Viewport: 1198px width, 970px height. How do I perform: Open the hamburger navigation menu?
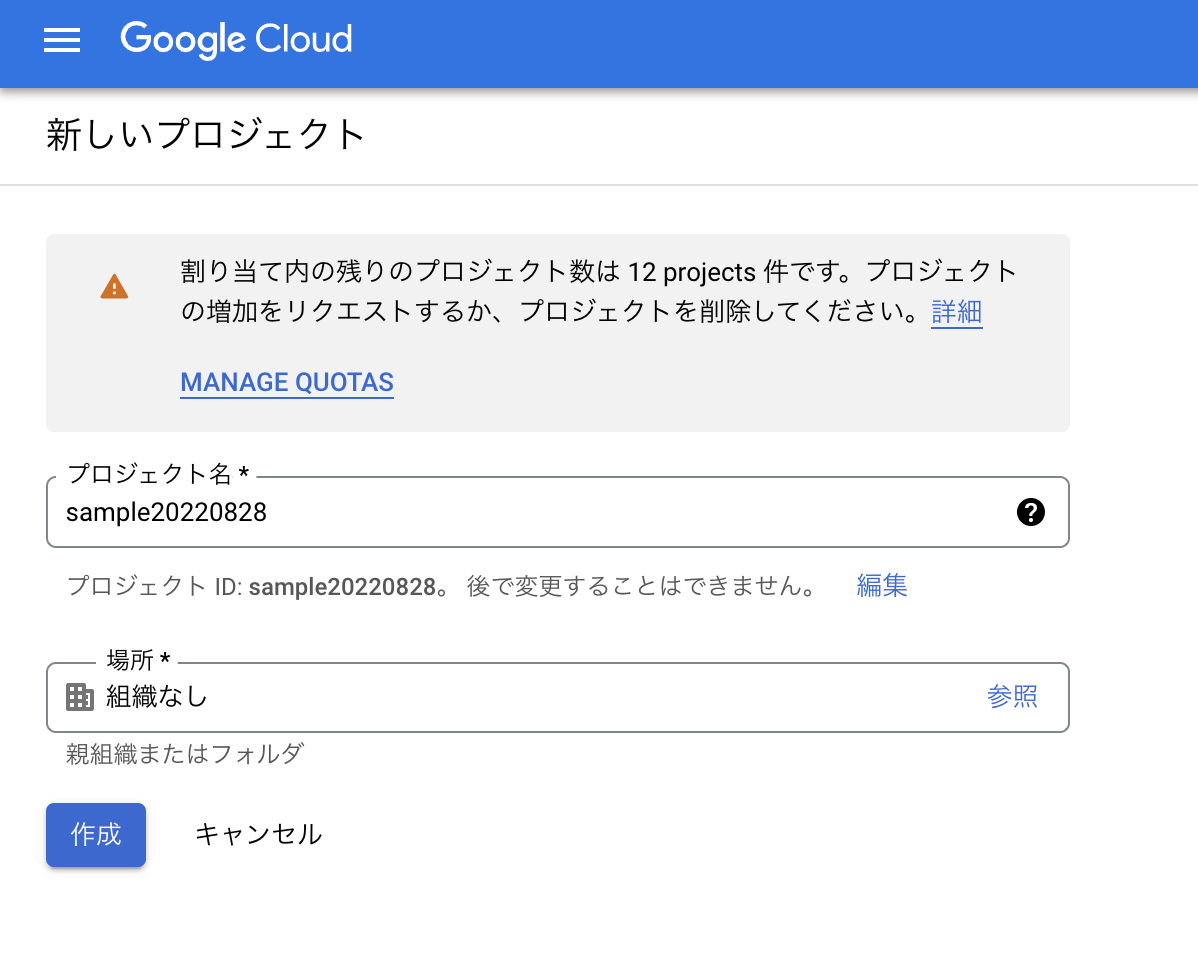point(62,40)
